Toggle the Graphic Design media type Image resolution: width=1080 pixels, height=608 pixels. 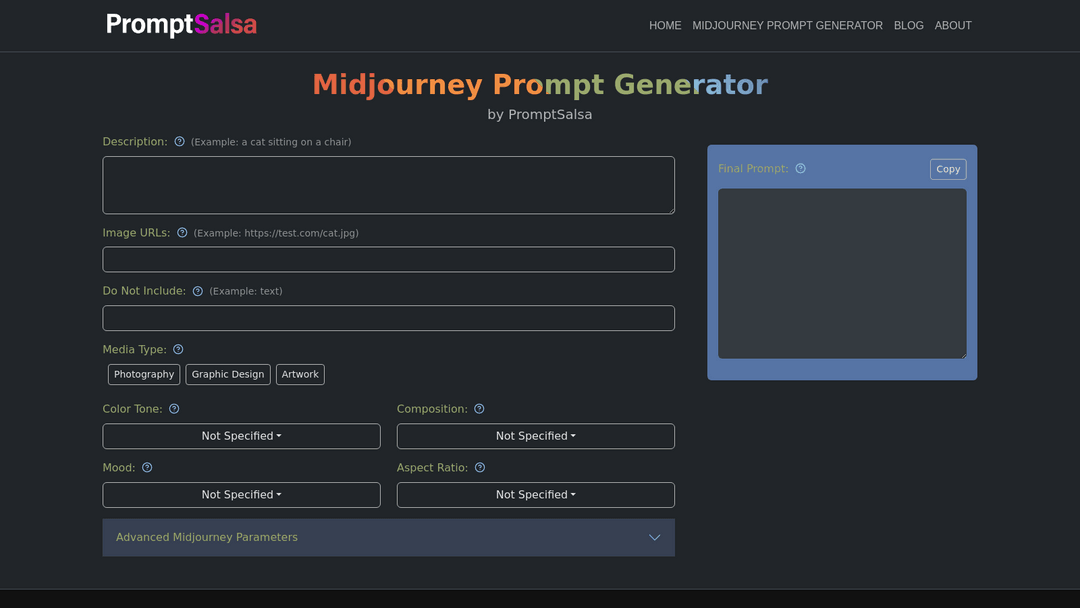tap(228, 375)
